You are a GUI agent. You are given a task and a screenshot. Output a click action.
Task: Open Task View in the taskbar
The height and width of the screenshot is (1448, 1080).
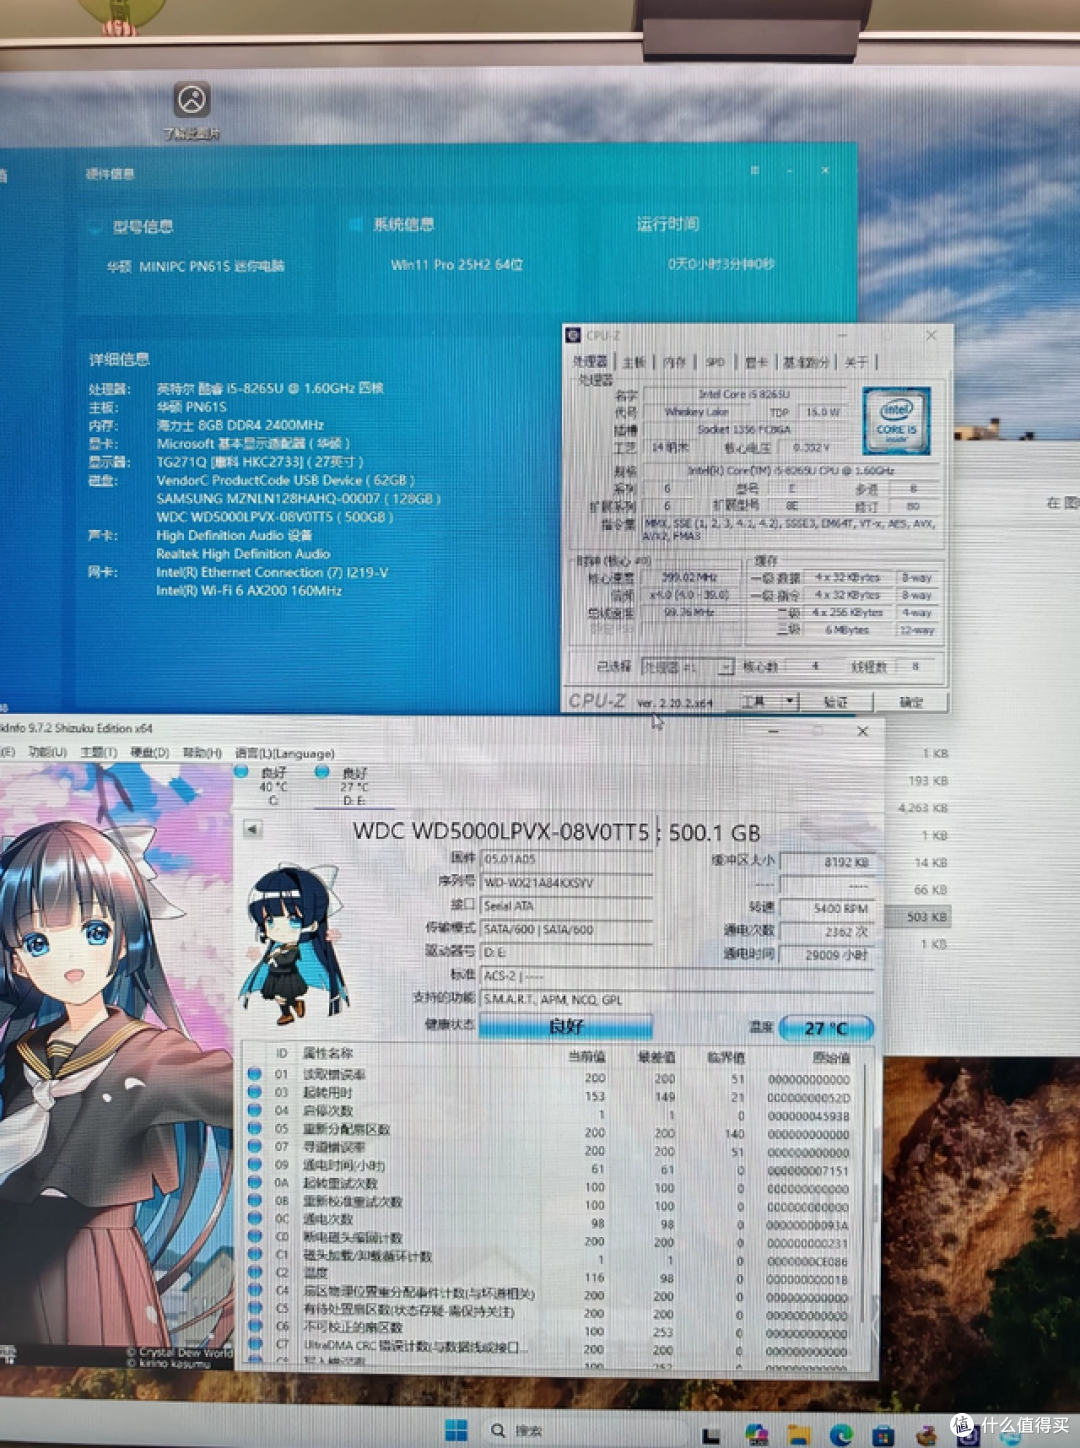711,1435
